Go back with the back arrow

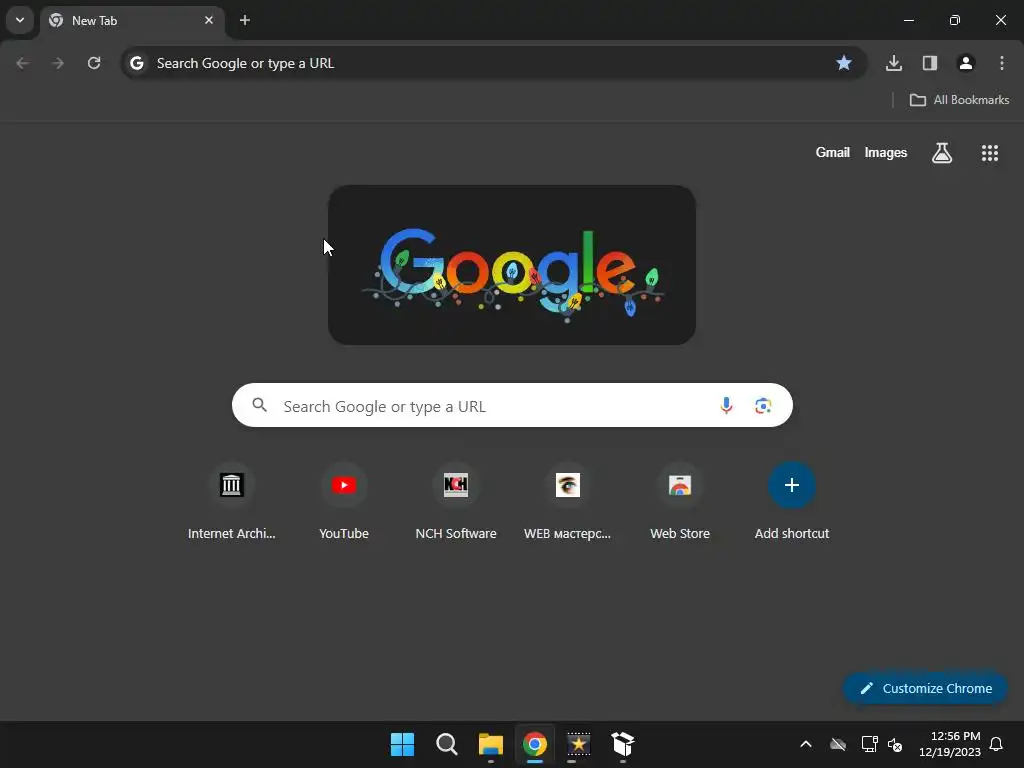click(22, 63)
